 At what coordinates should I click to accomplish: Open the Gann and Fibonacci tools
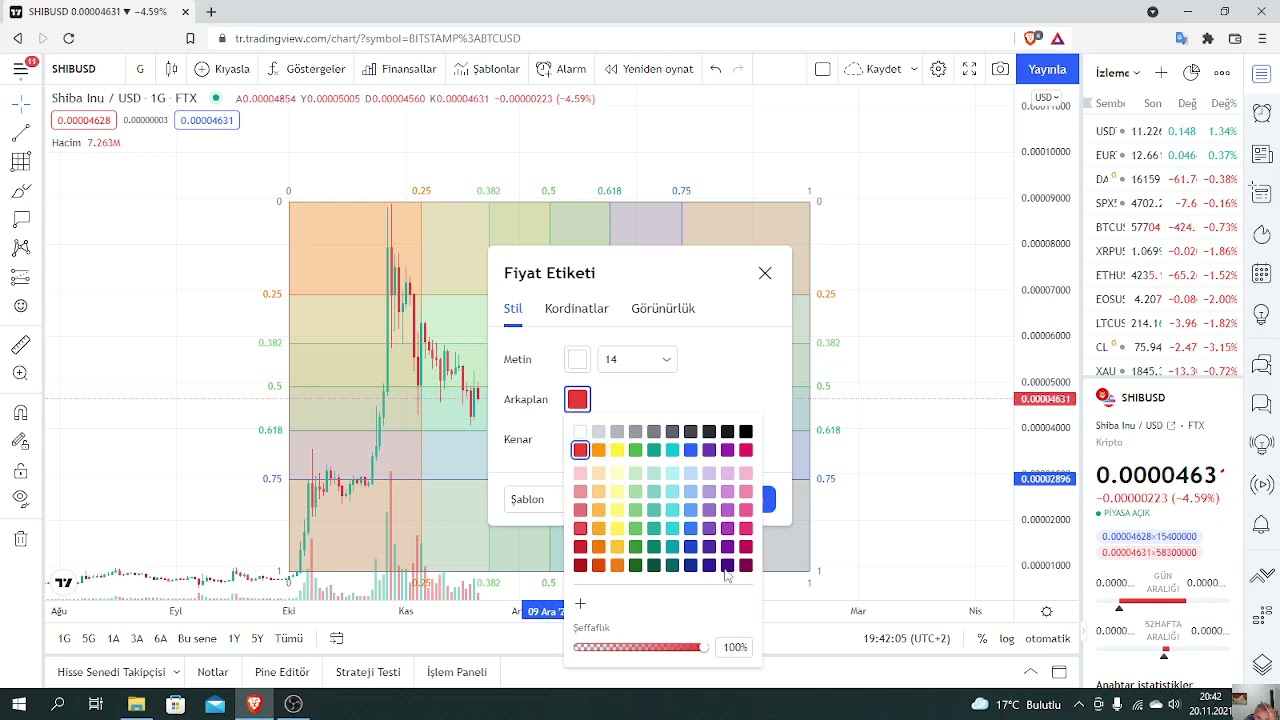21,162
